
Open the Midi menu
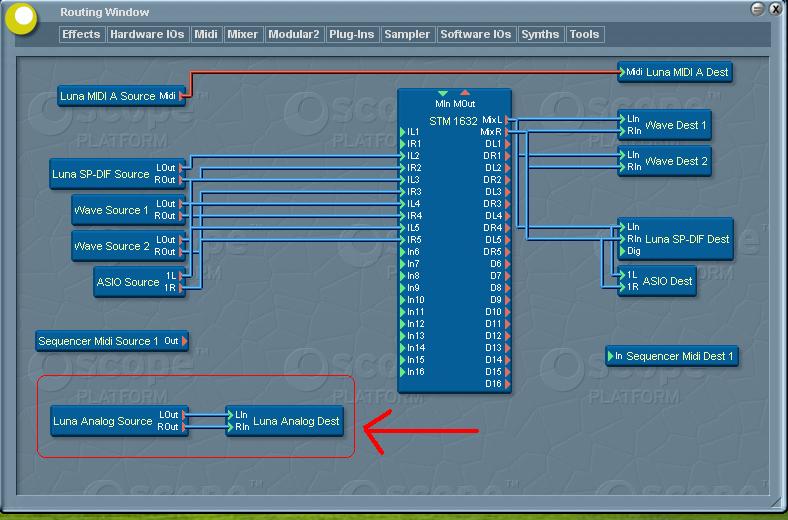[x=206, y=34]
